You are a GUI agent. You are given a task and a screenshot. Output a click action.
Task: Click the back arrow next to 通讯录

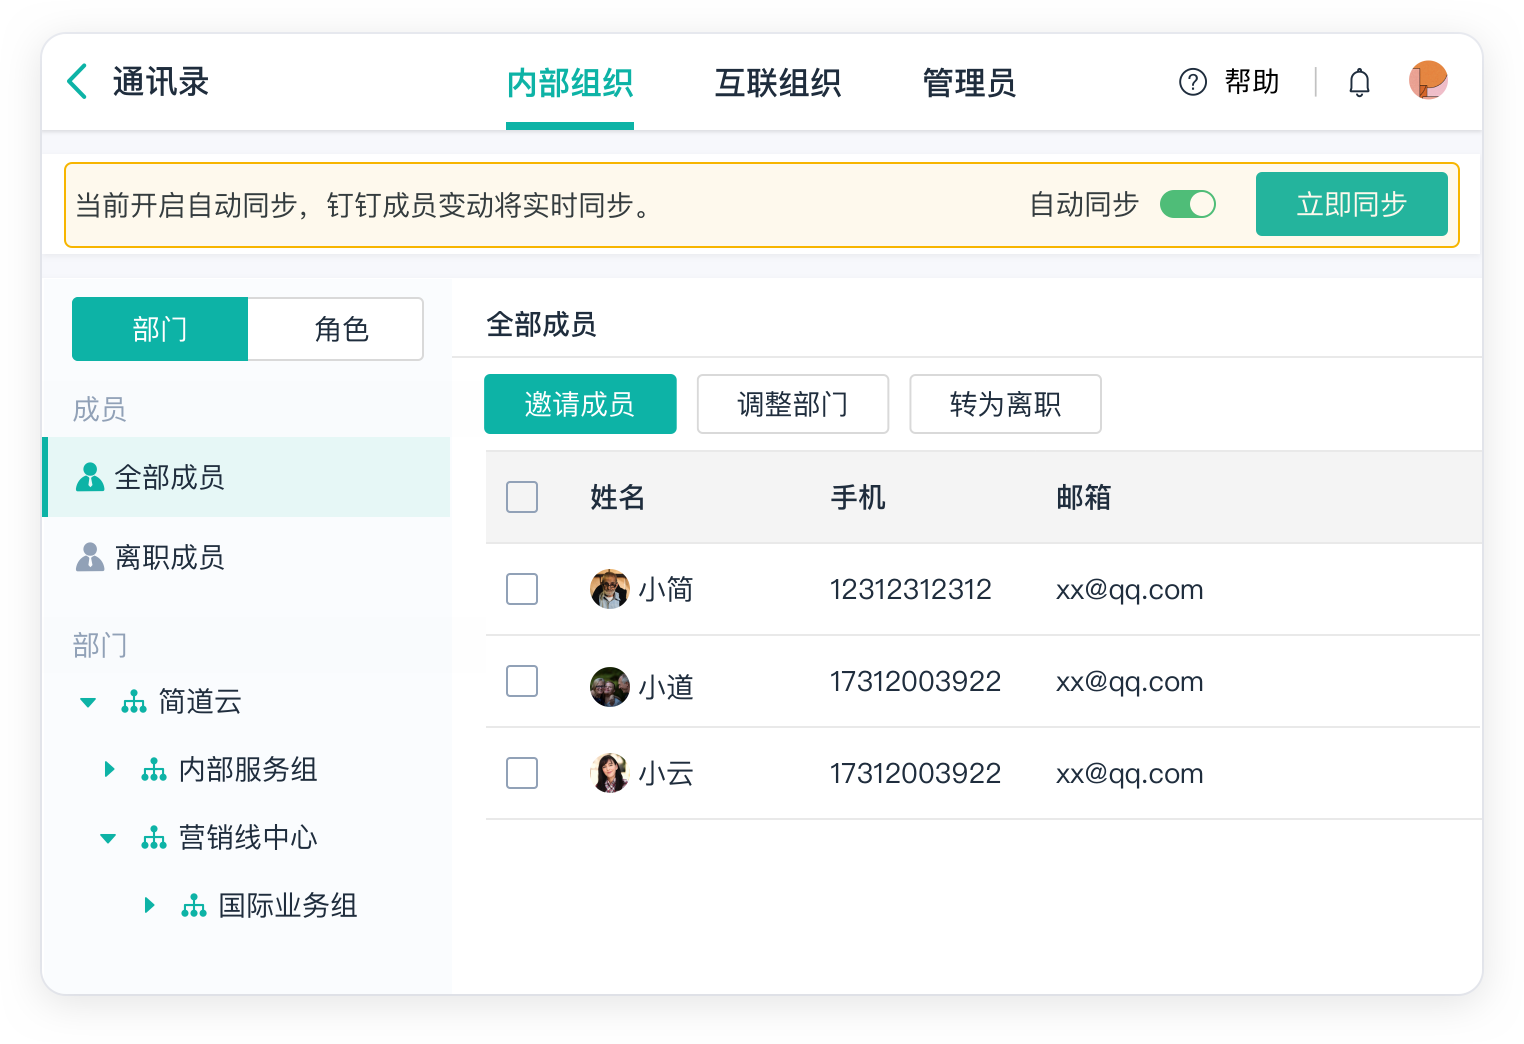[77, 81]
